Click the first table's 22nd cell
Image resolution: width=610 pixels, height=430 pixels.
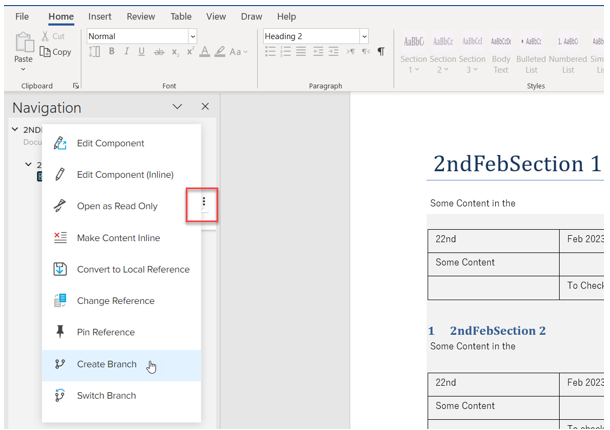tap(493, 241)
